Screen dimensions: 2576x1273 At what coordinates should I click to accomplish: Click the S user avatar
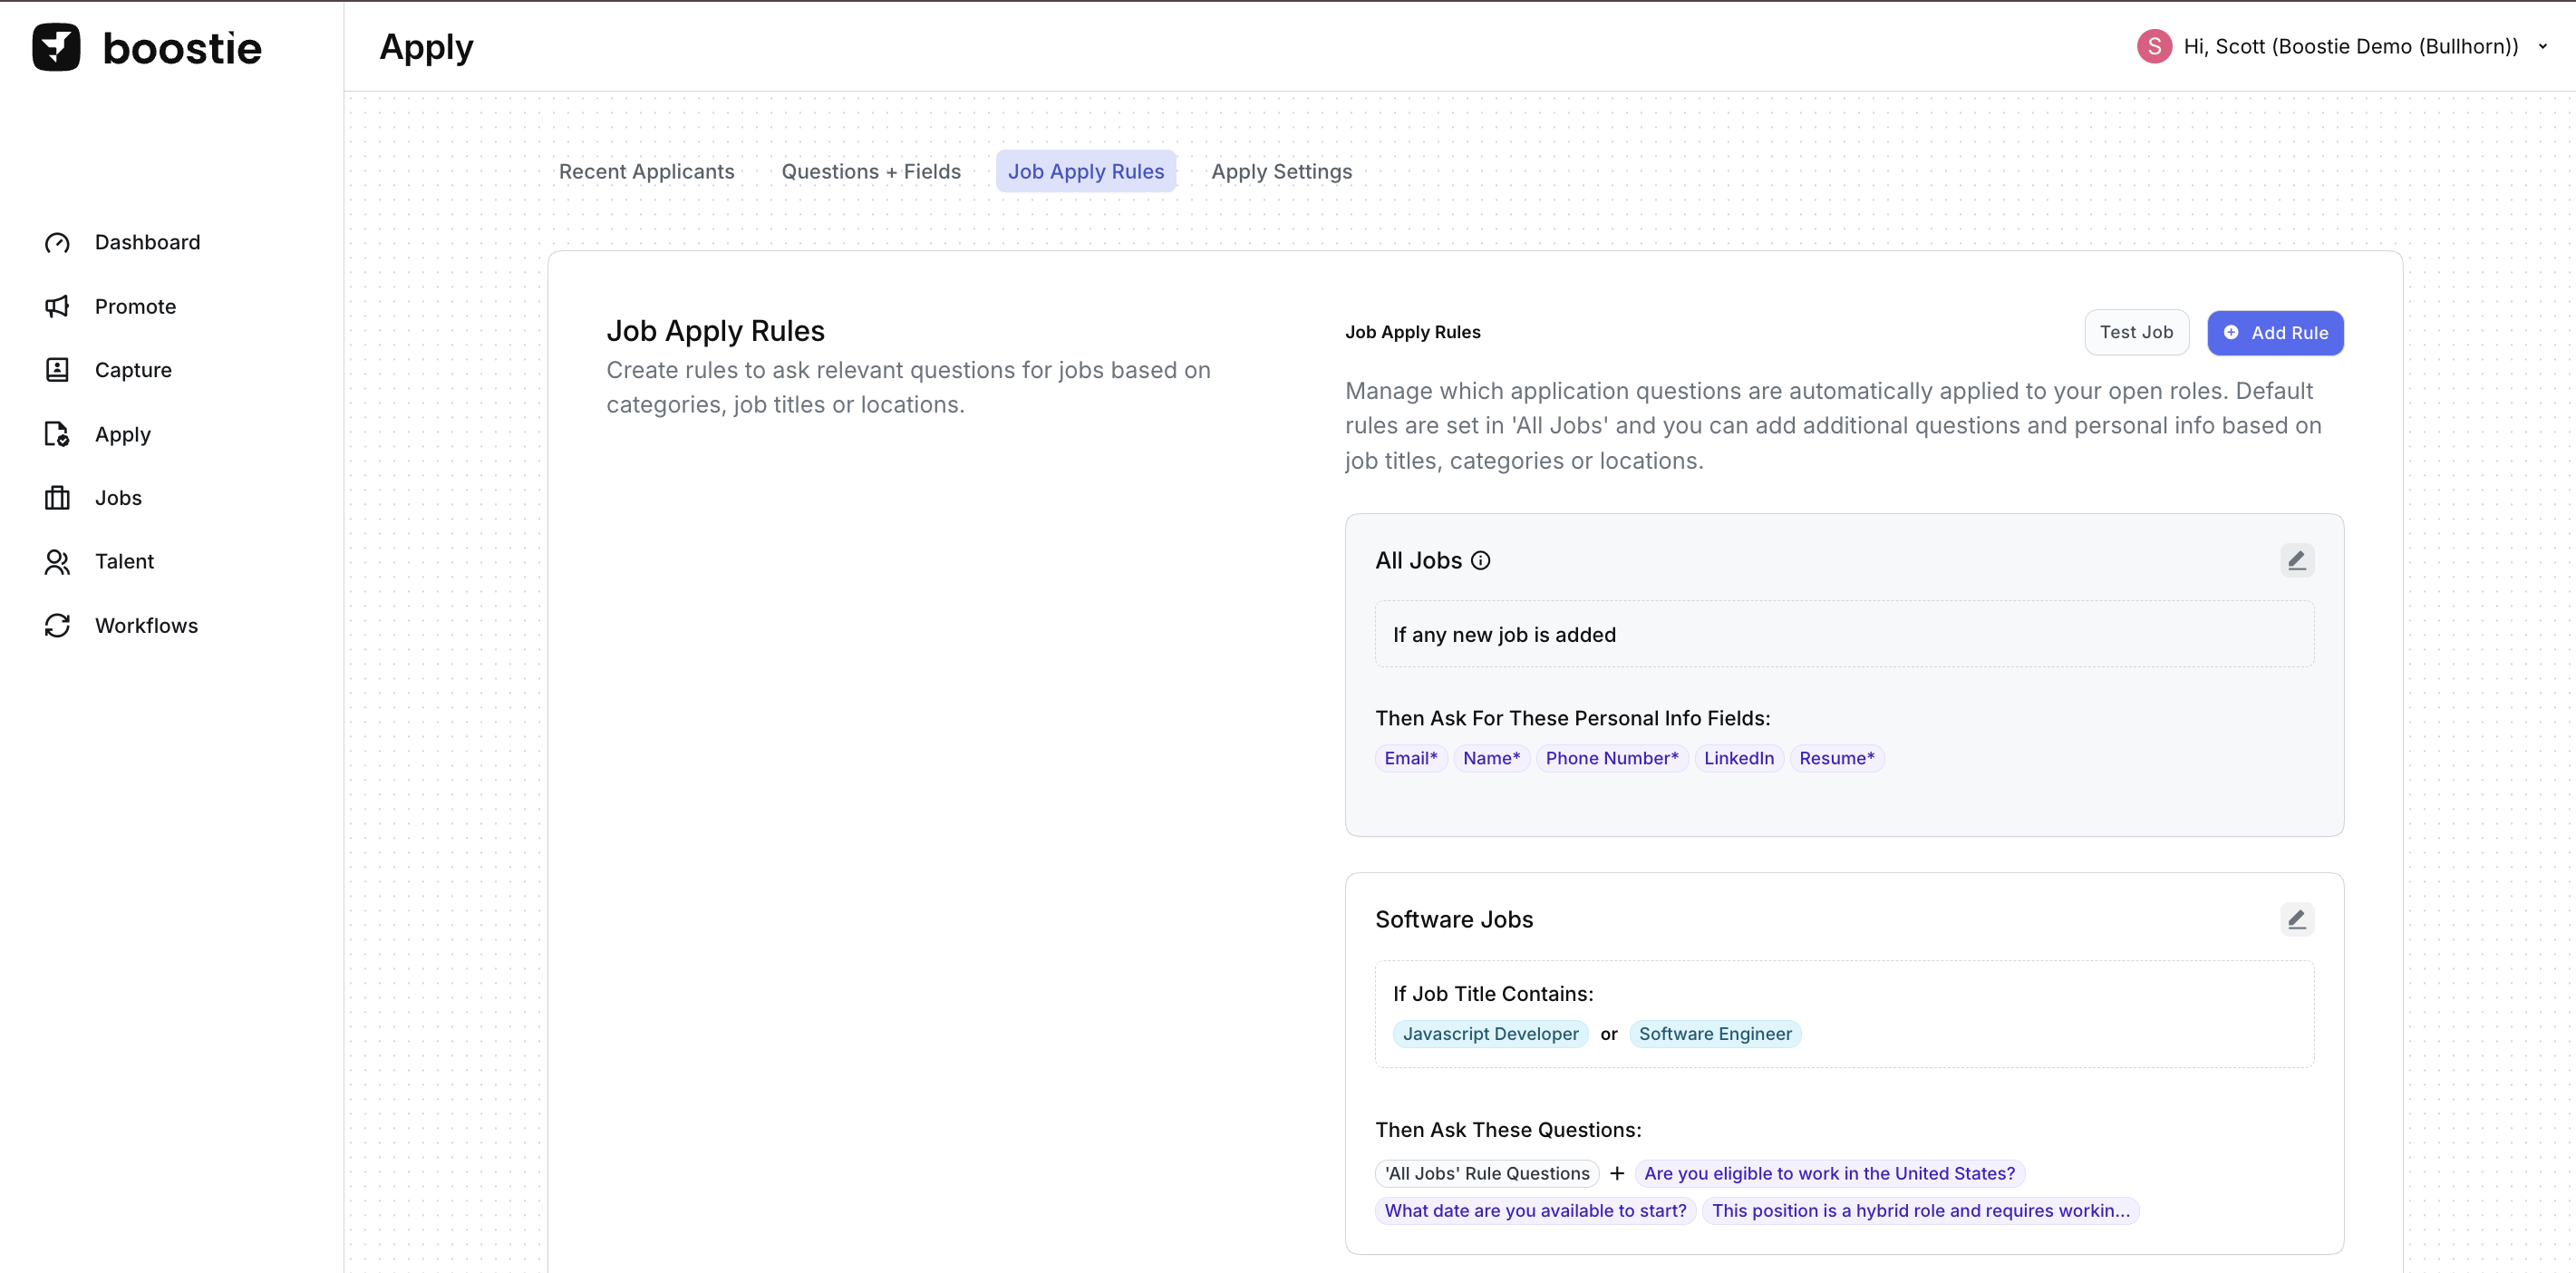pyautogui.click(x=2153, y=46)
